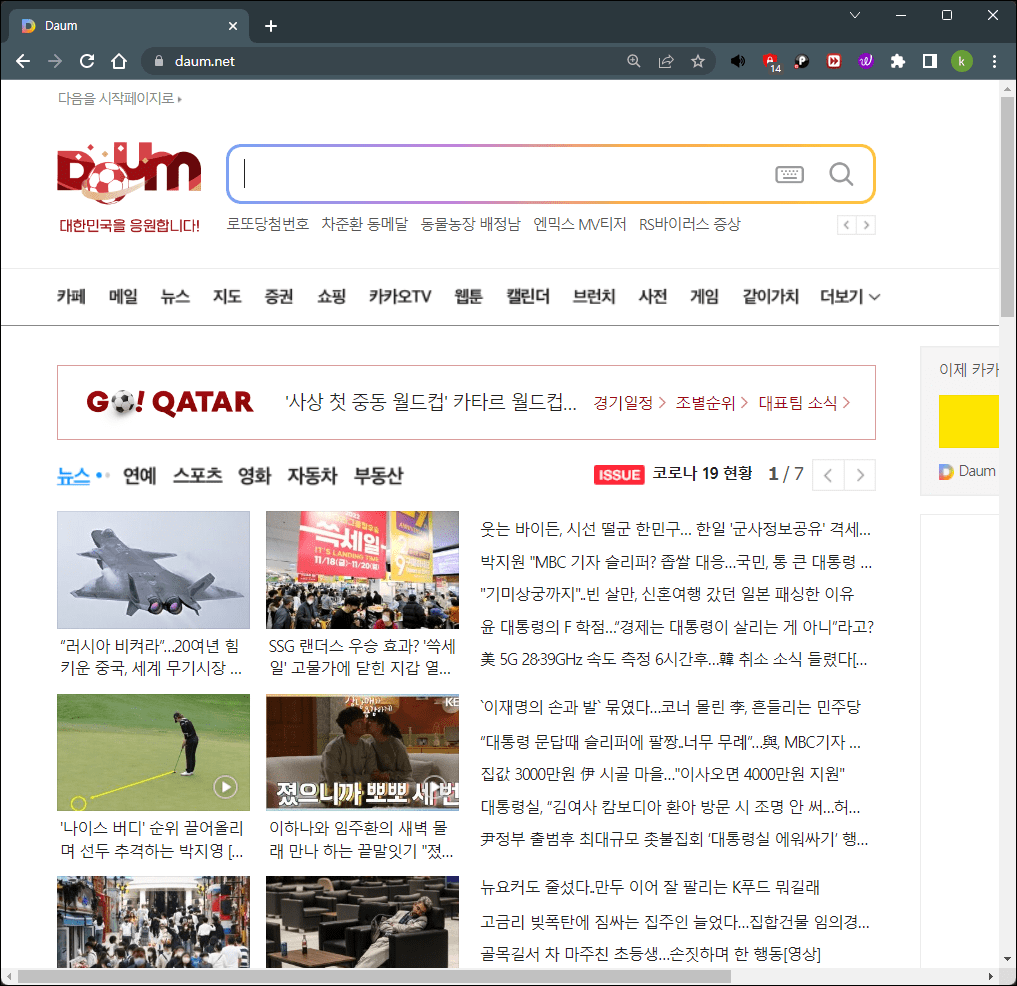
Task: Open the red extension with badge 14
Action: [771, 62]
